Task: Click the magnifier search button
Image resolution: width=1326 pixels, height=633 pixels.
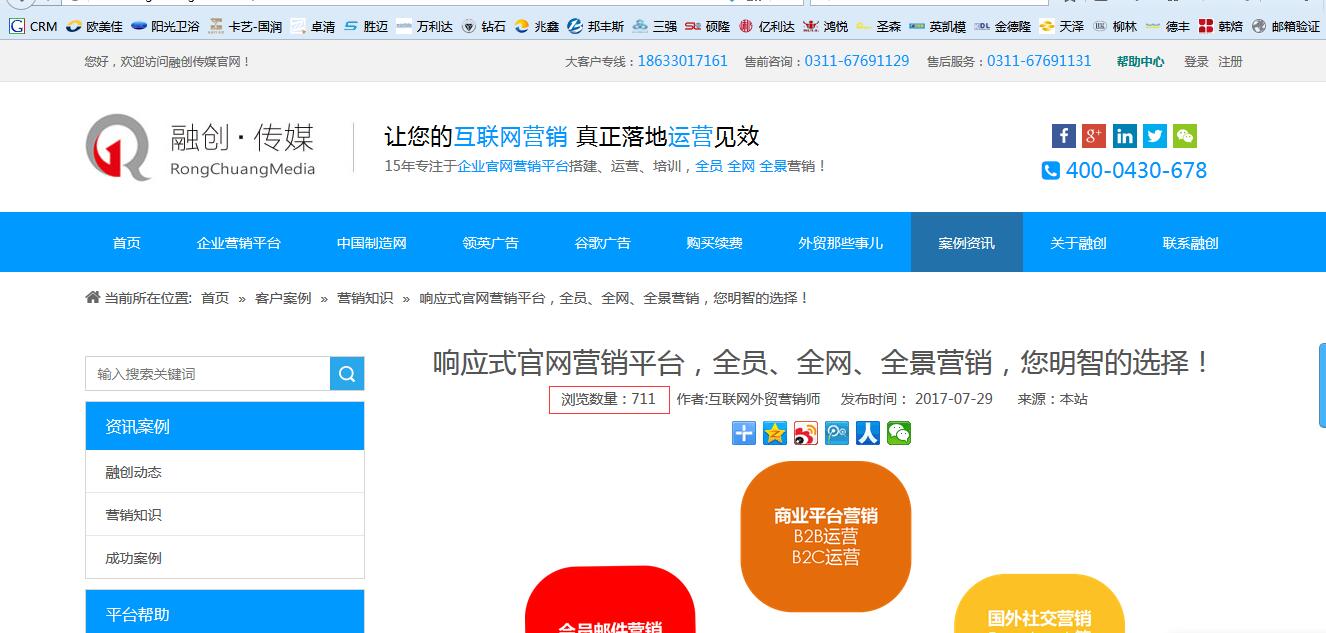Action: tap(347, 374)
